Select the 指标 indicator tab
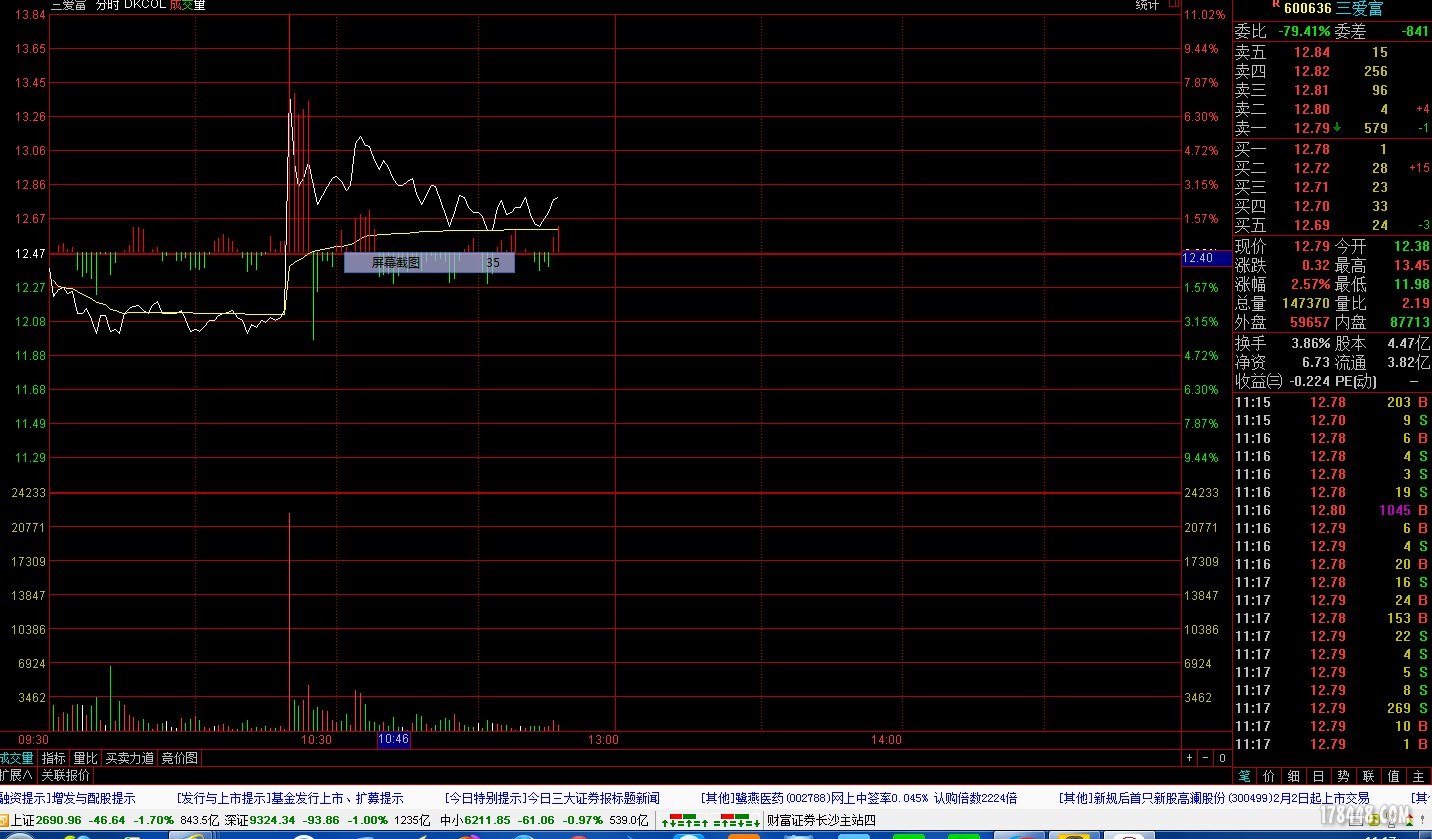The width and height of the screenshot is (1432, 839). pos(54,758)
